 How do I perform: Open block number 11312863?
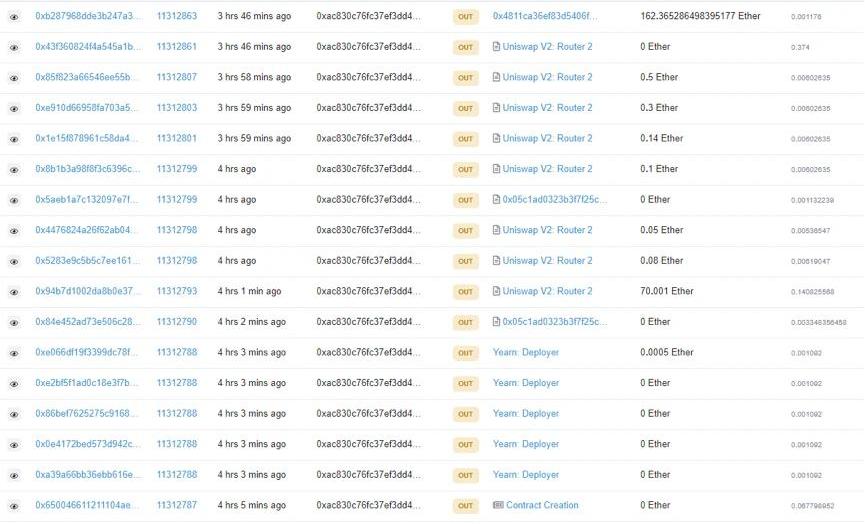(176, 17)
